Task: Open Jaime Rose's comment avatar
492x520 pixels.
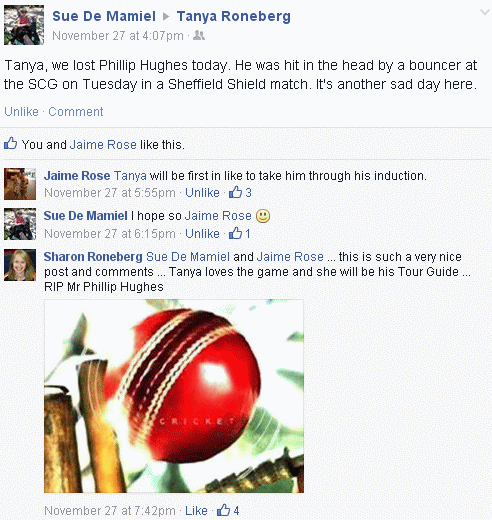Action: click(20, 184)
